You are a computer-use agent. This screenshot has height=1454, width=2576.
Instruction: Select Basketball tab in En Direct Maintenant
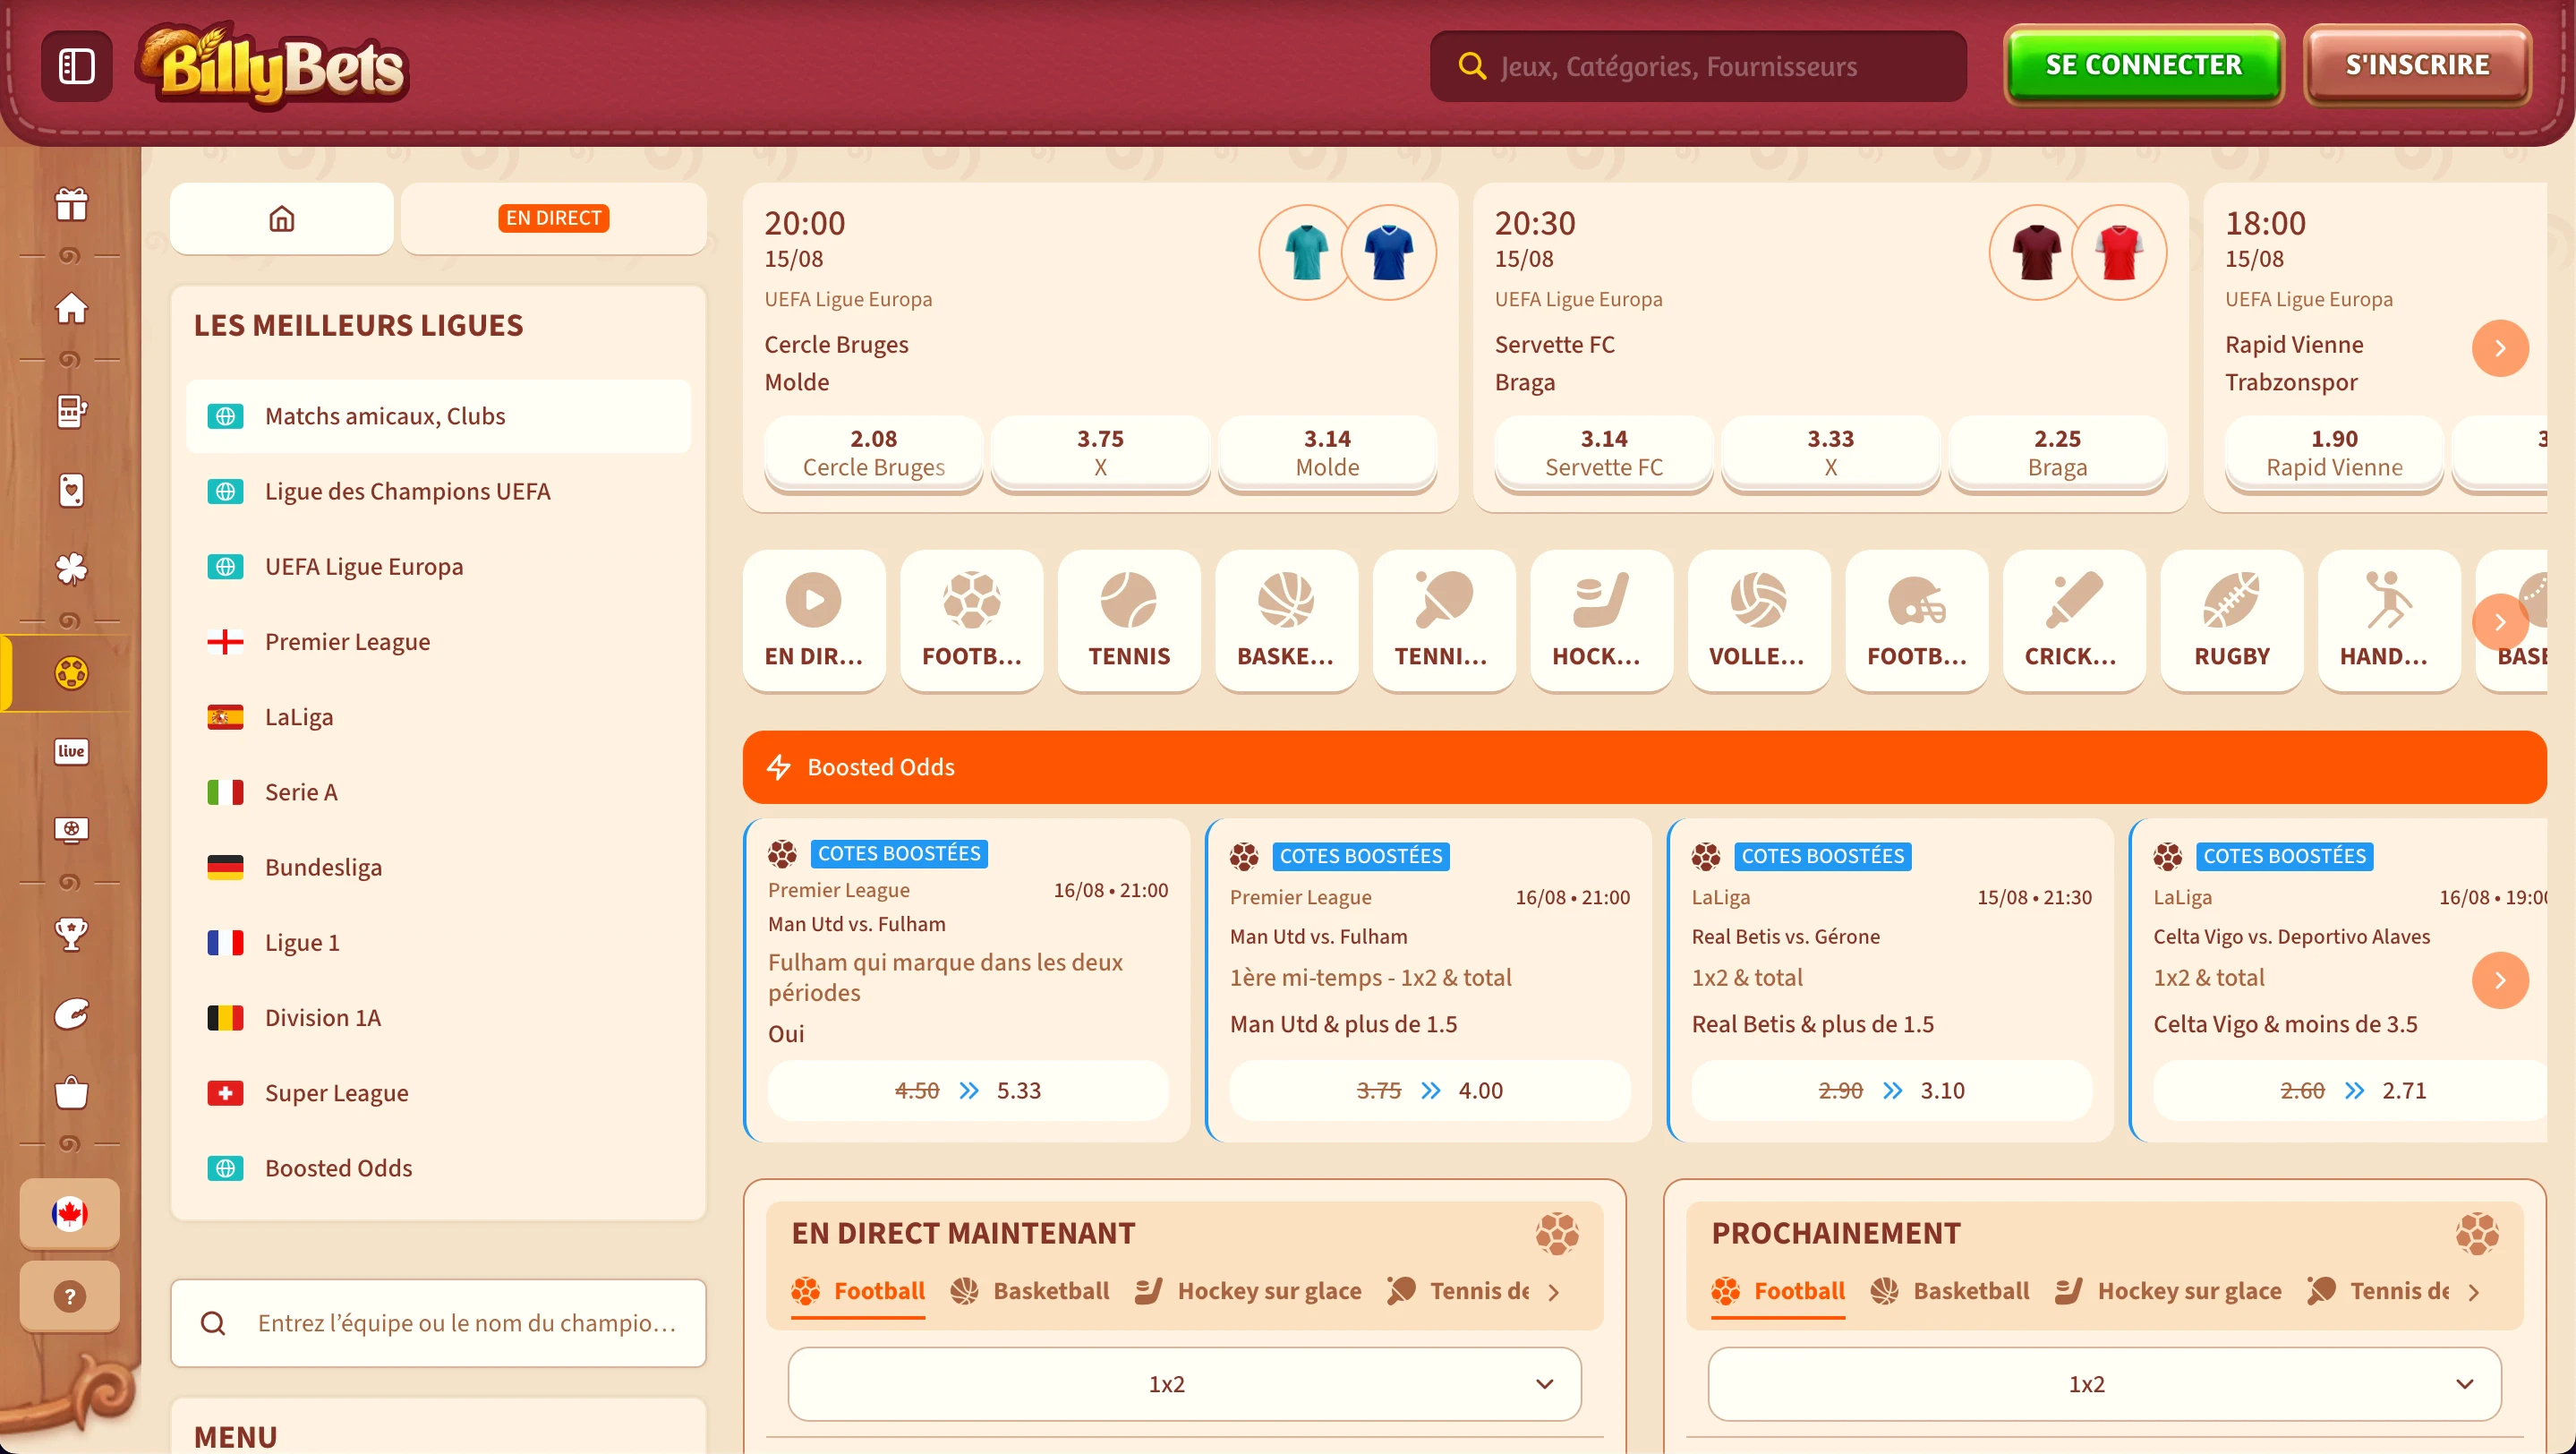pos(1029,1291)
